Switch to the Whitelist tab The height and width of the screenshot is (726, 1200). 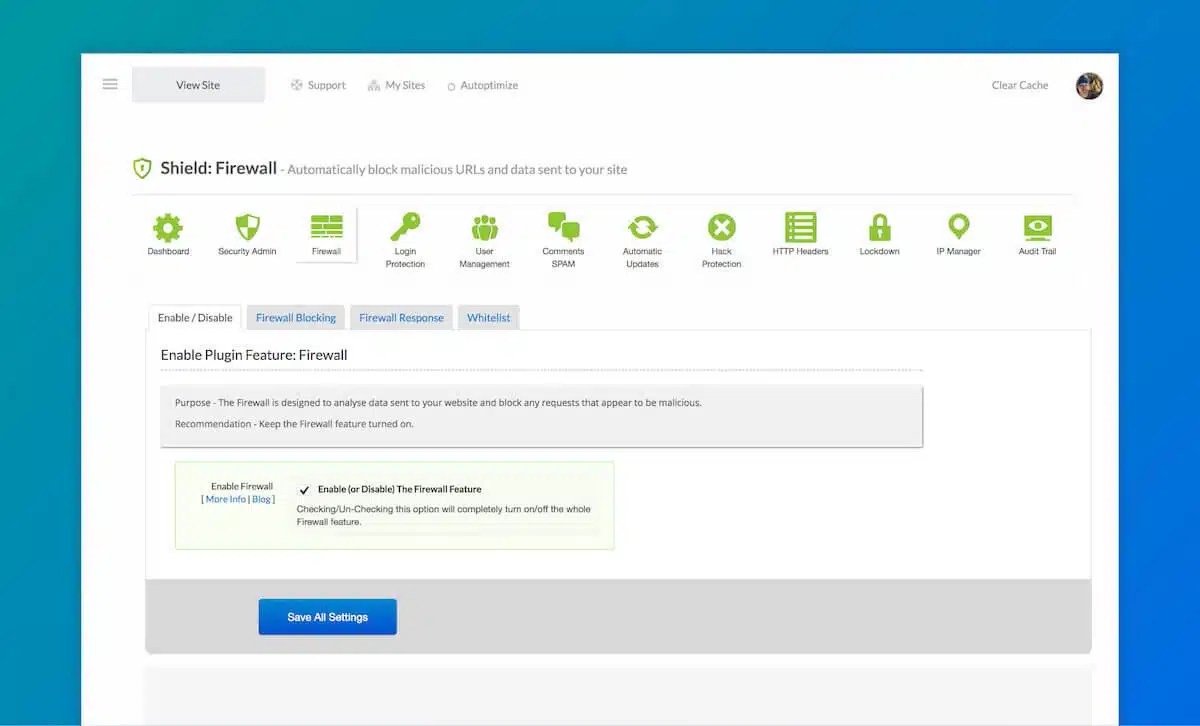coord(488,317)
